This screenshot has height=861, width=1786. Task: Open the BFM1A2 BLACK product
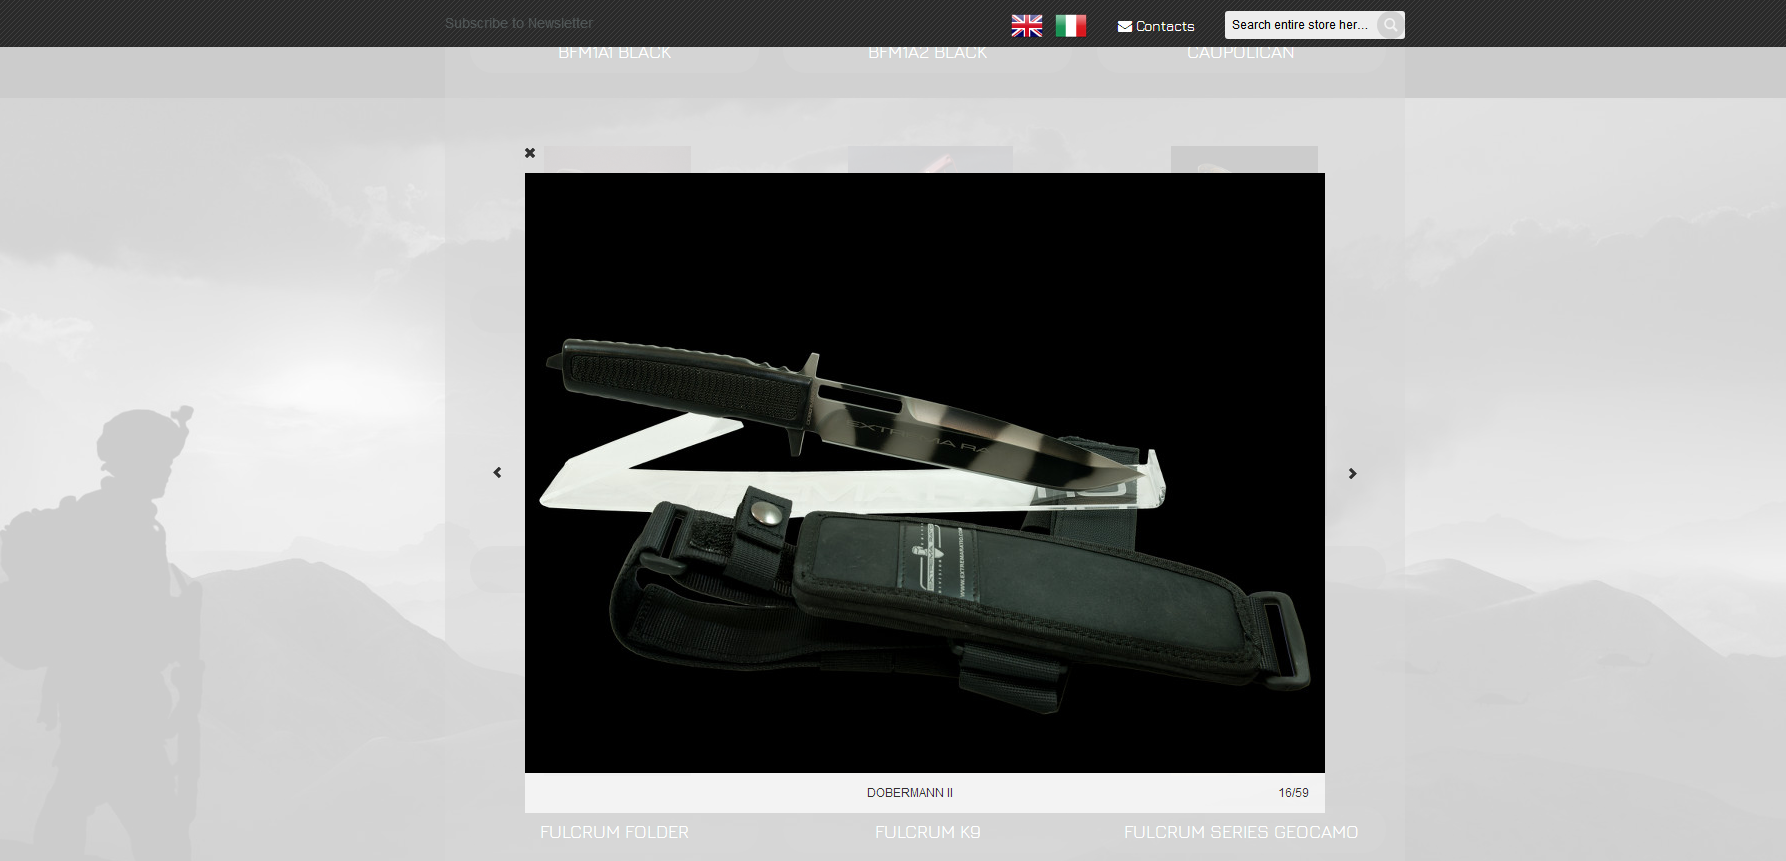tap(928, 53)
